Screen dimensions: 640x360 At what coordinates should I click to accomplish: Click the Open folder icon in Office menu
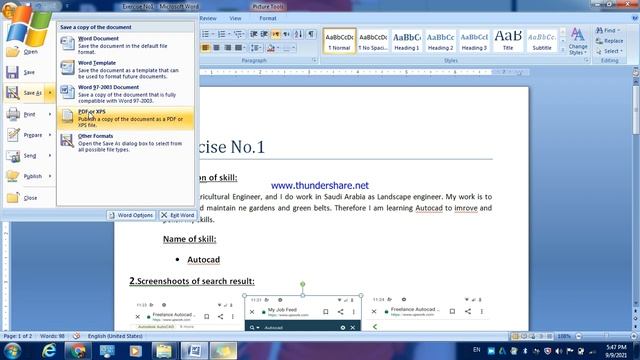(x=13, y=51)
